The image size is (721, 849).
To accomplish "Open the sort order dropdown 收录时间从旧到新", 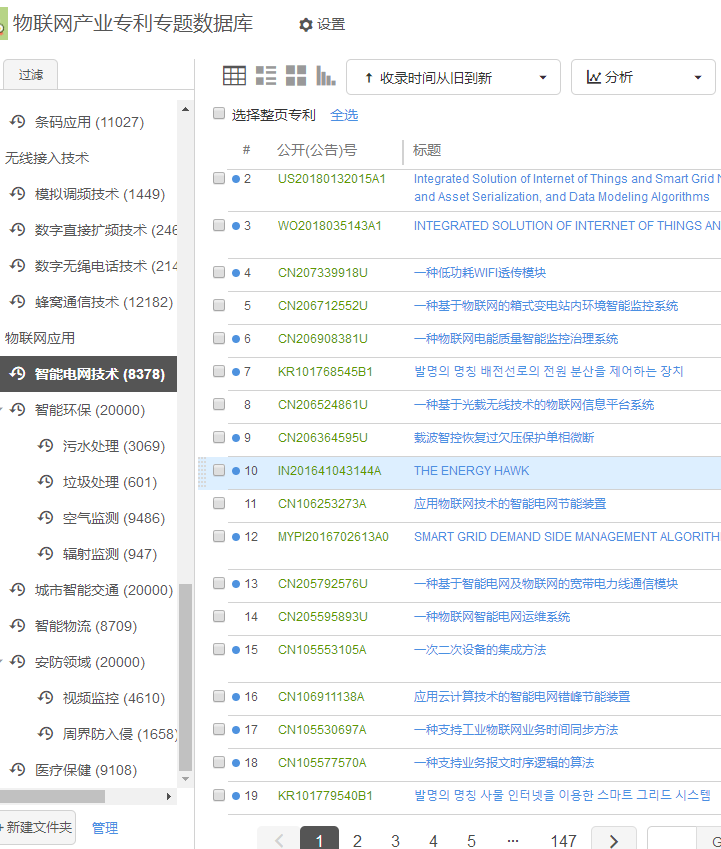I will (x=453, y=77).
